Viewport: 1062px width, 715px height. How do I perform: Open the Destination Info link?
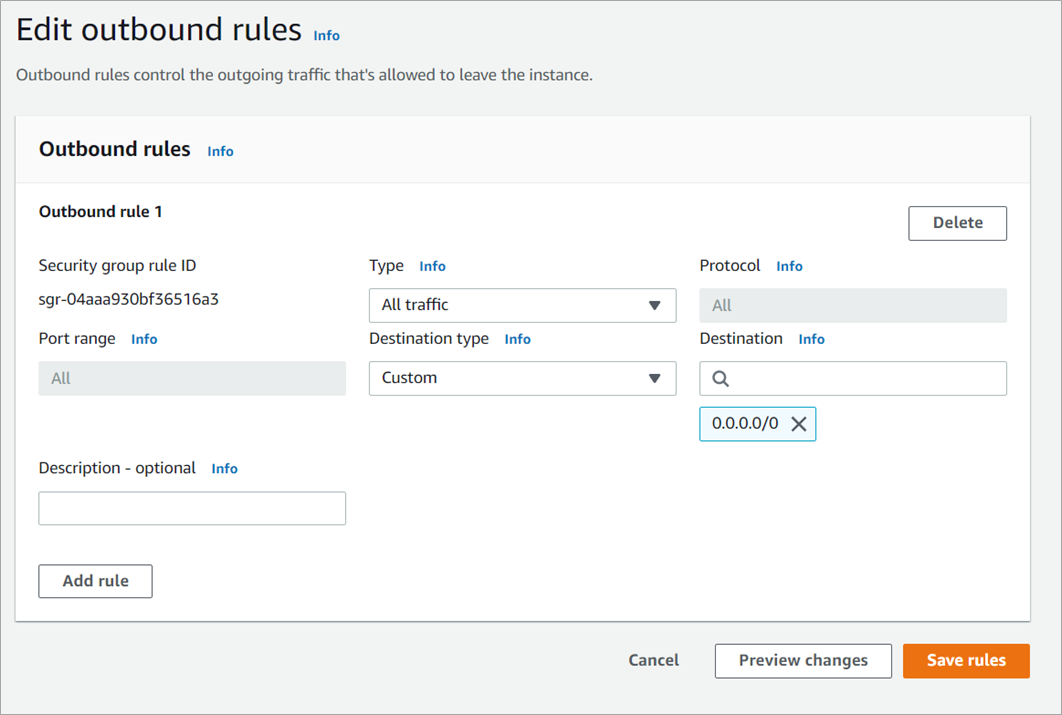pos(811,340)
